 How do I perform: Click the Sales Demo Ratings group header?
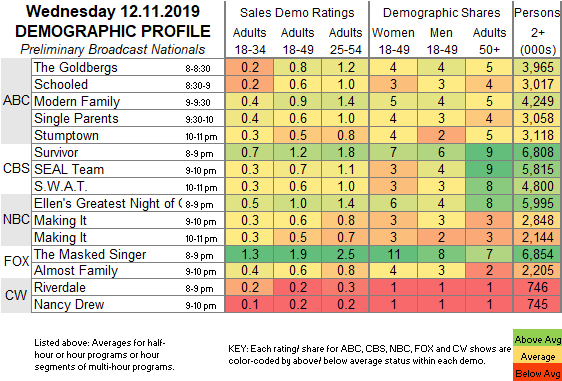point(297,13)
